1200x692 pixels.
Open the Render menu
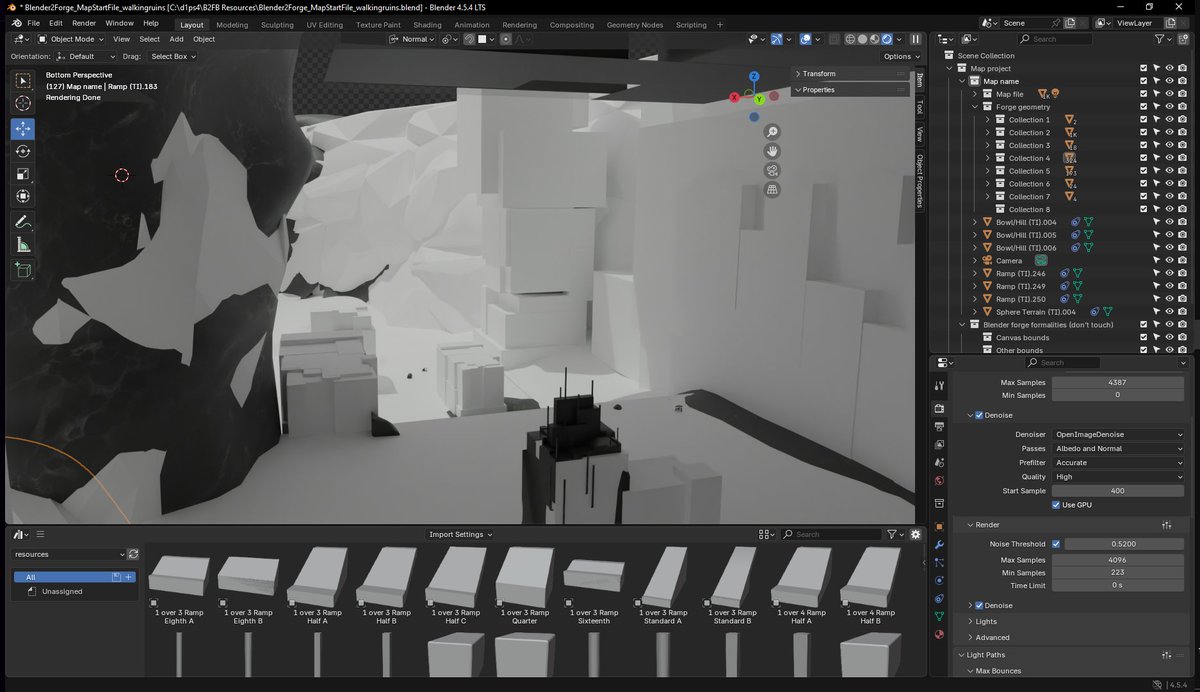pyautogui.click(x=84, y=23)
